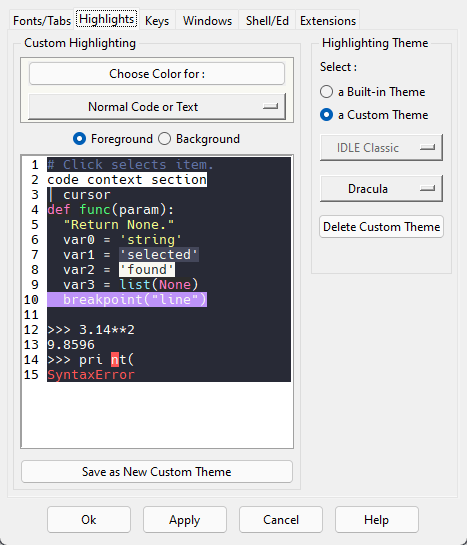
Task: Click the breakpoint("line") sample line
Action: pyautogui.click(x=127, y=299)
